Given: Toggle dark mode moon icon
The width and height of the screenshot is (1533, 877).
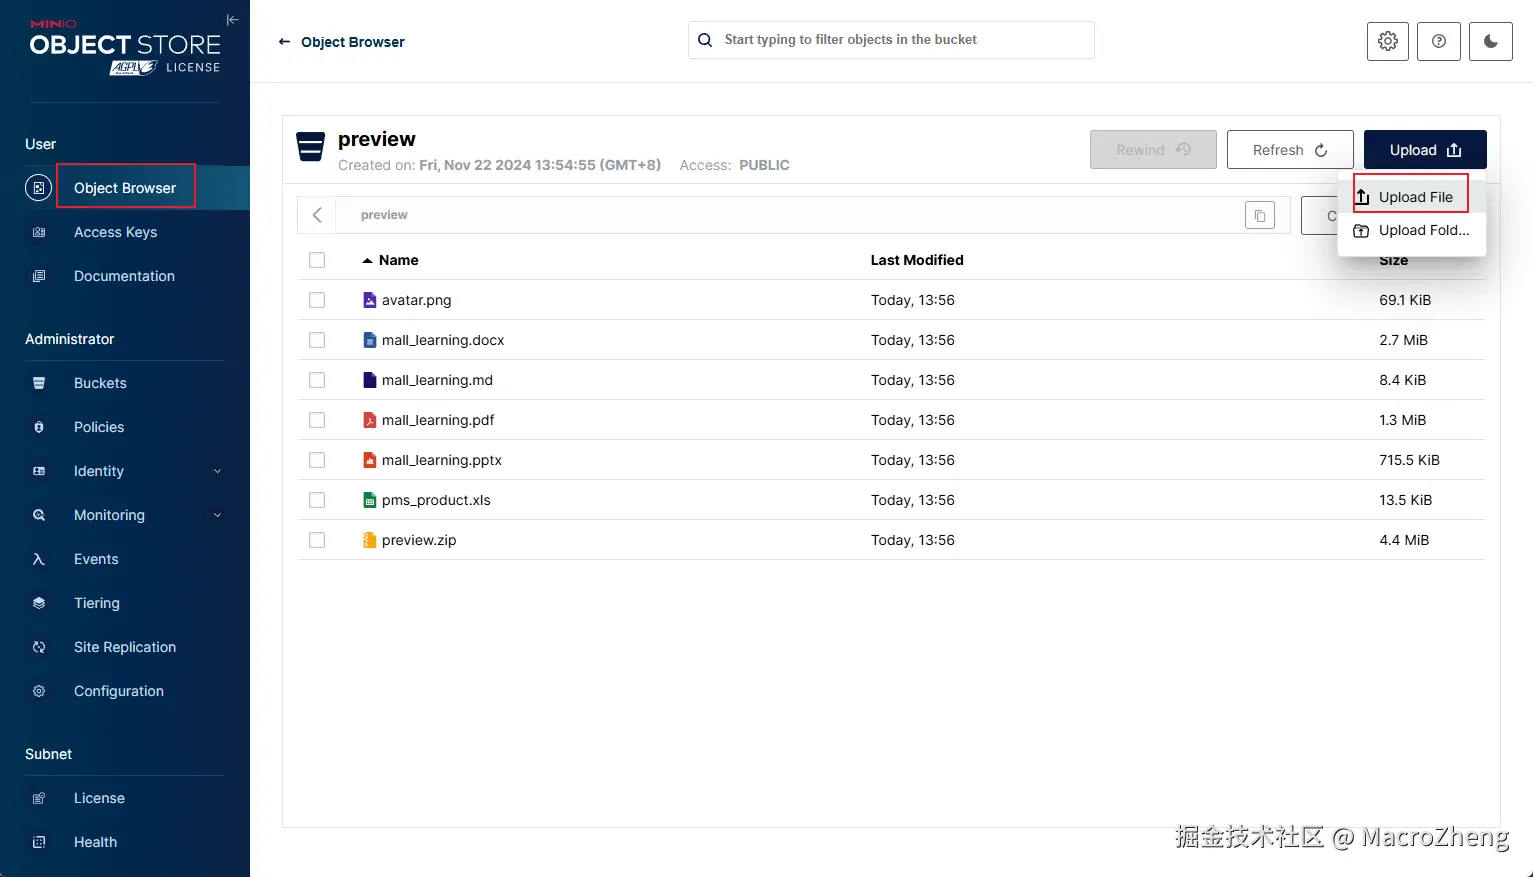Looking at the screenshot, I should click(x=1490, y=41).
